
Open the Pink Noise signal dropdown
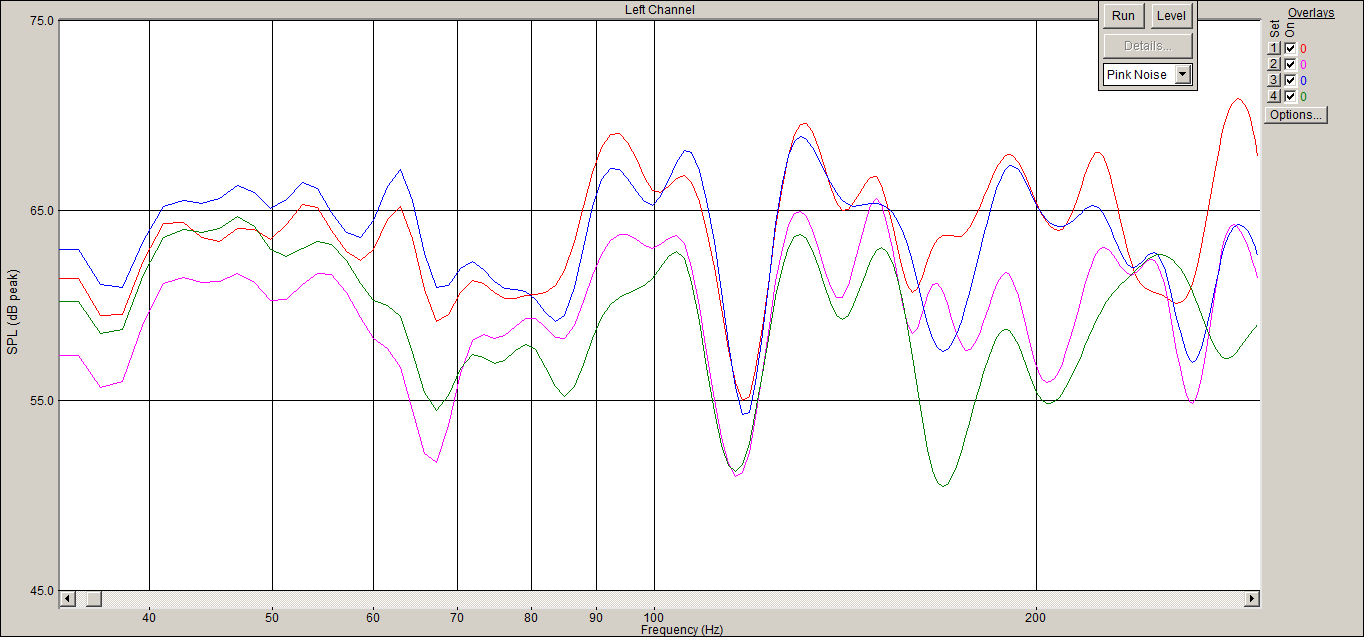1183,74
